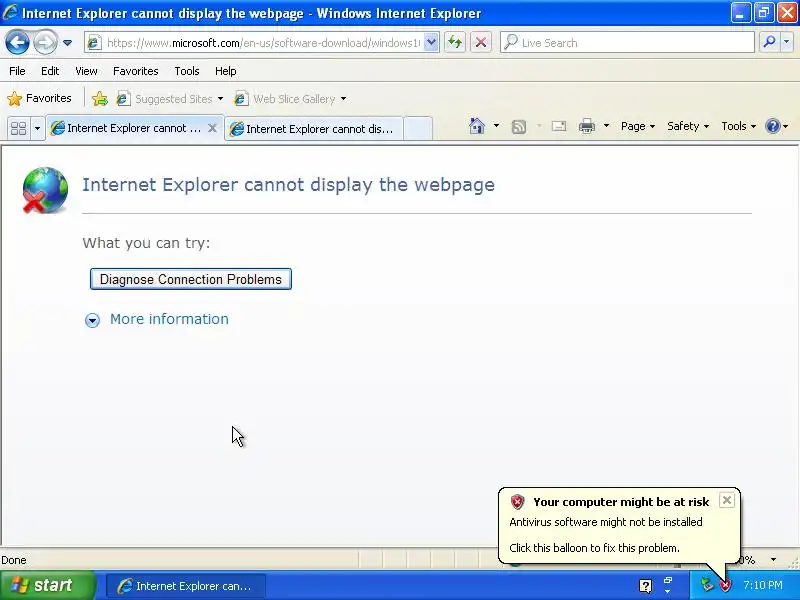Click inside the Live Search box
This screenshot has width=800, height=600.
pyautogui.click(x=628, y=43)
